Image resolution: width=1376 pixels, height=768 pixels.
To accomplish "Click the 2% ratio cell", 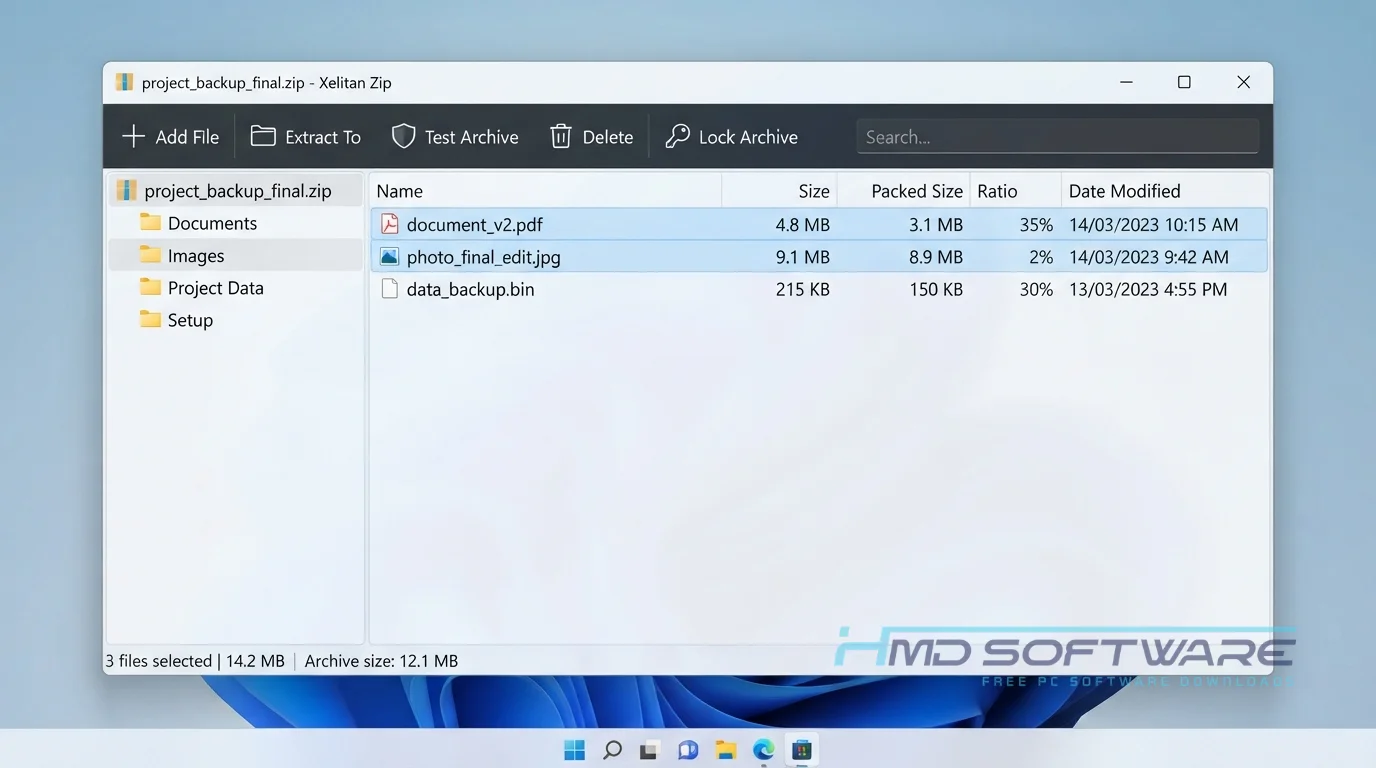I will (1041, 257).
